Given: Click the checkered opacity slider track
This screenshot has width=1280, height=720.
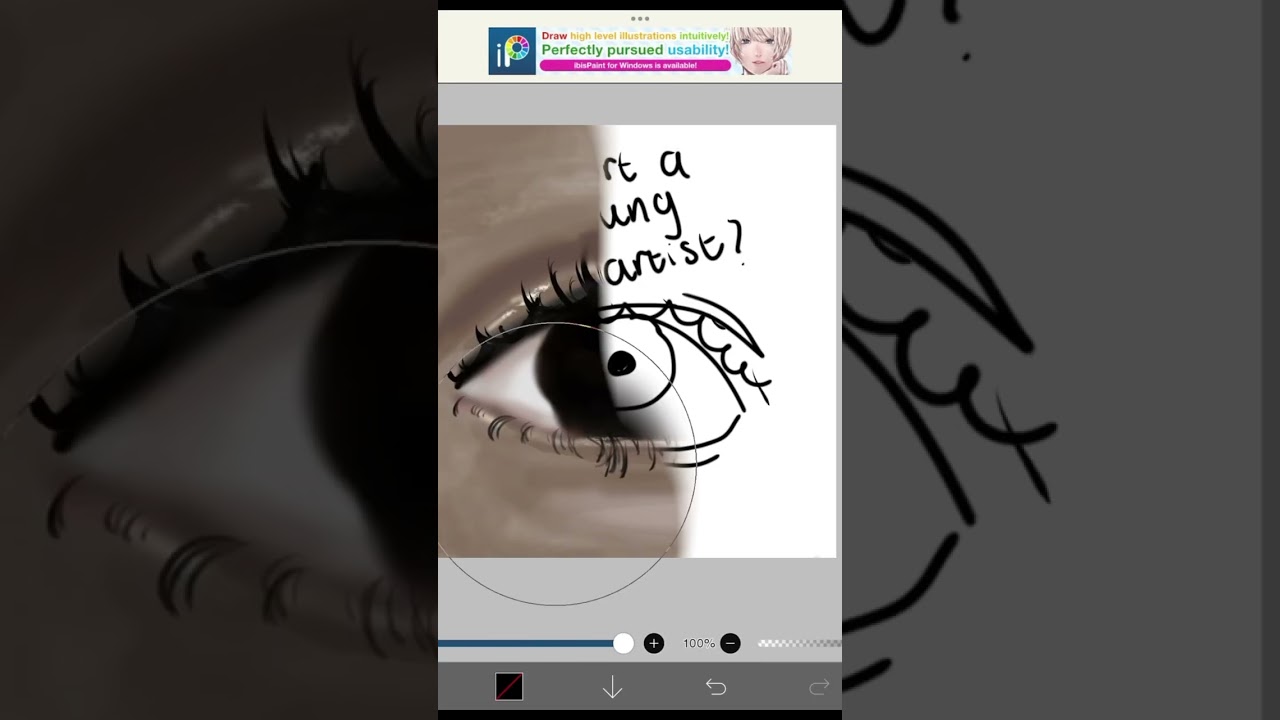Looking at the screenshot, I should click(x=799, y=644).
